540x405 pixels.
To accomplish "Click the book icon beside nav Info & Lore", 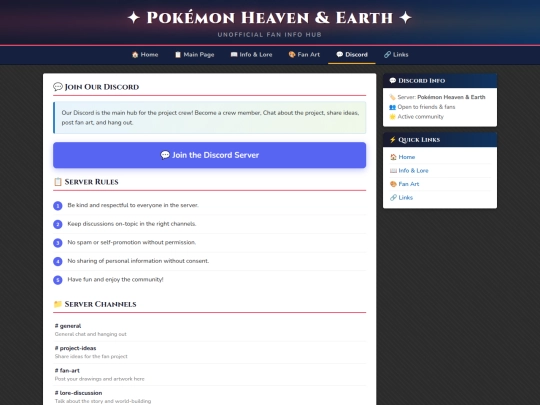I will [234, 54].
